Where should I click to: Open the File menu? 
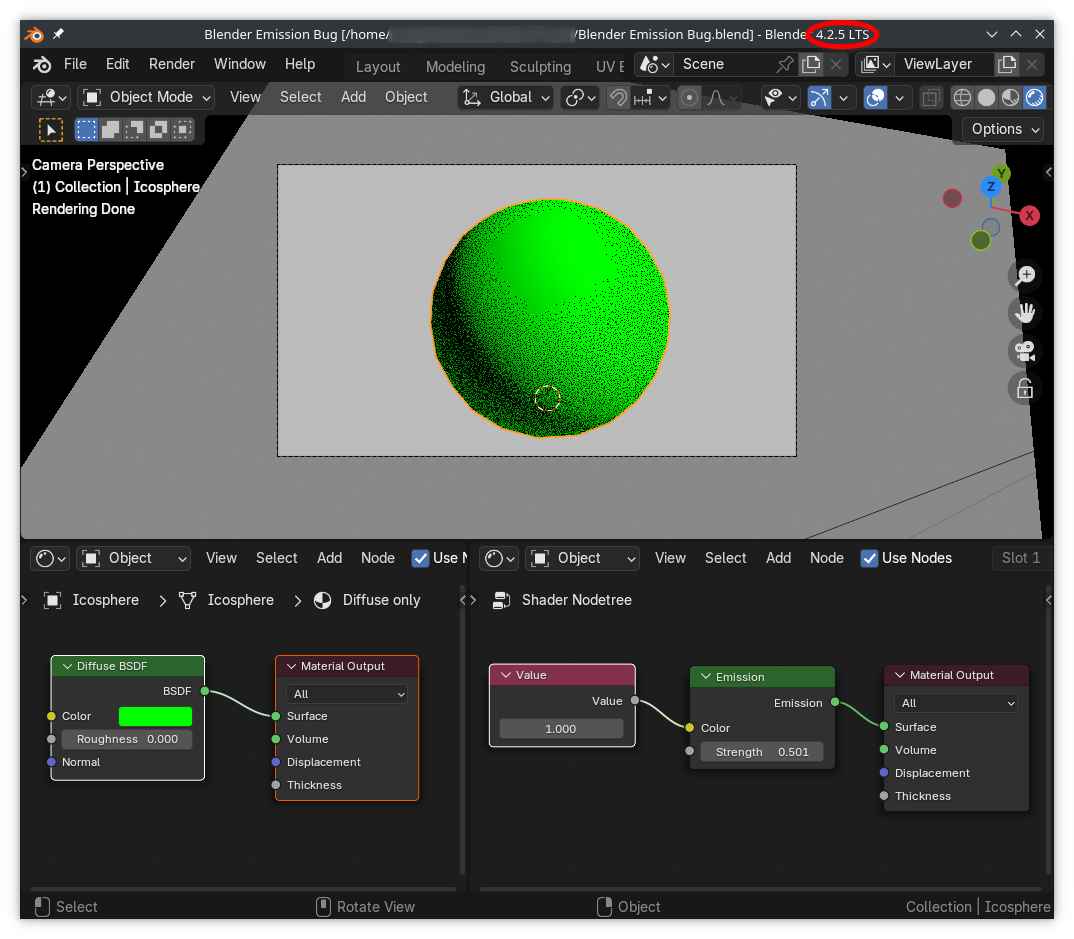pyautogui.click(x=75, y=64)
